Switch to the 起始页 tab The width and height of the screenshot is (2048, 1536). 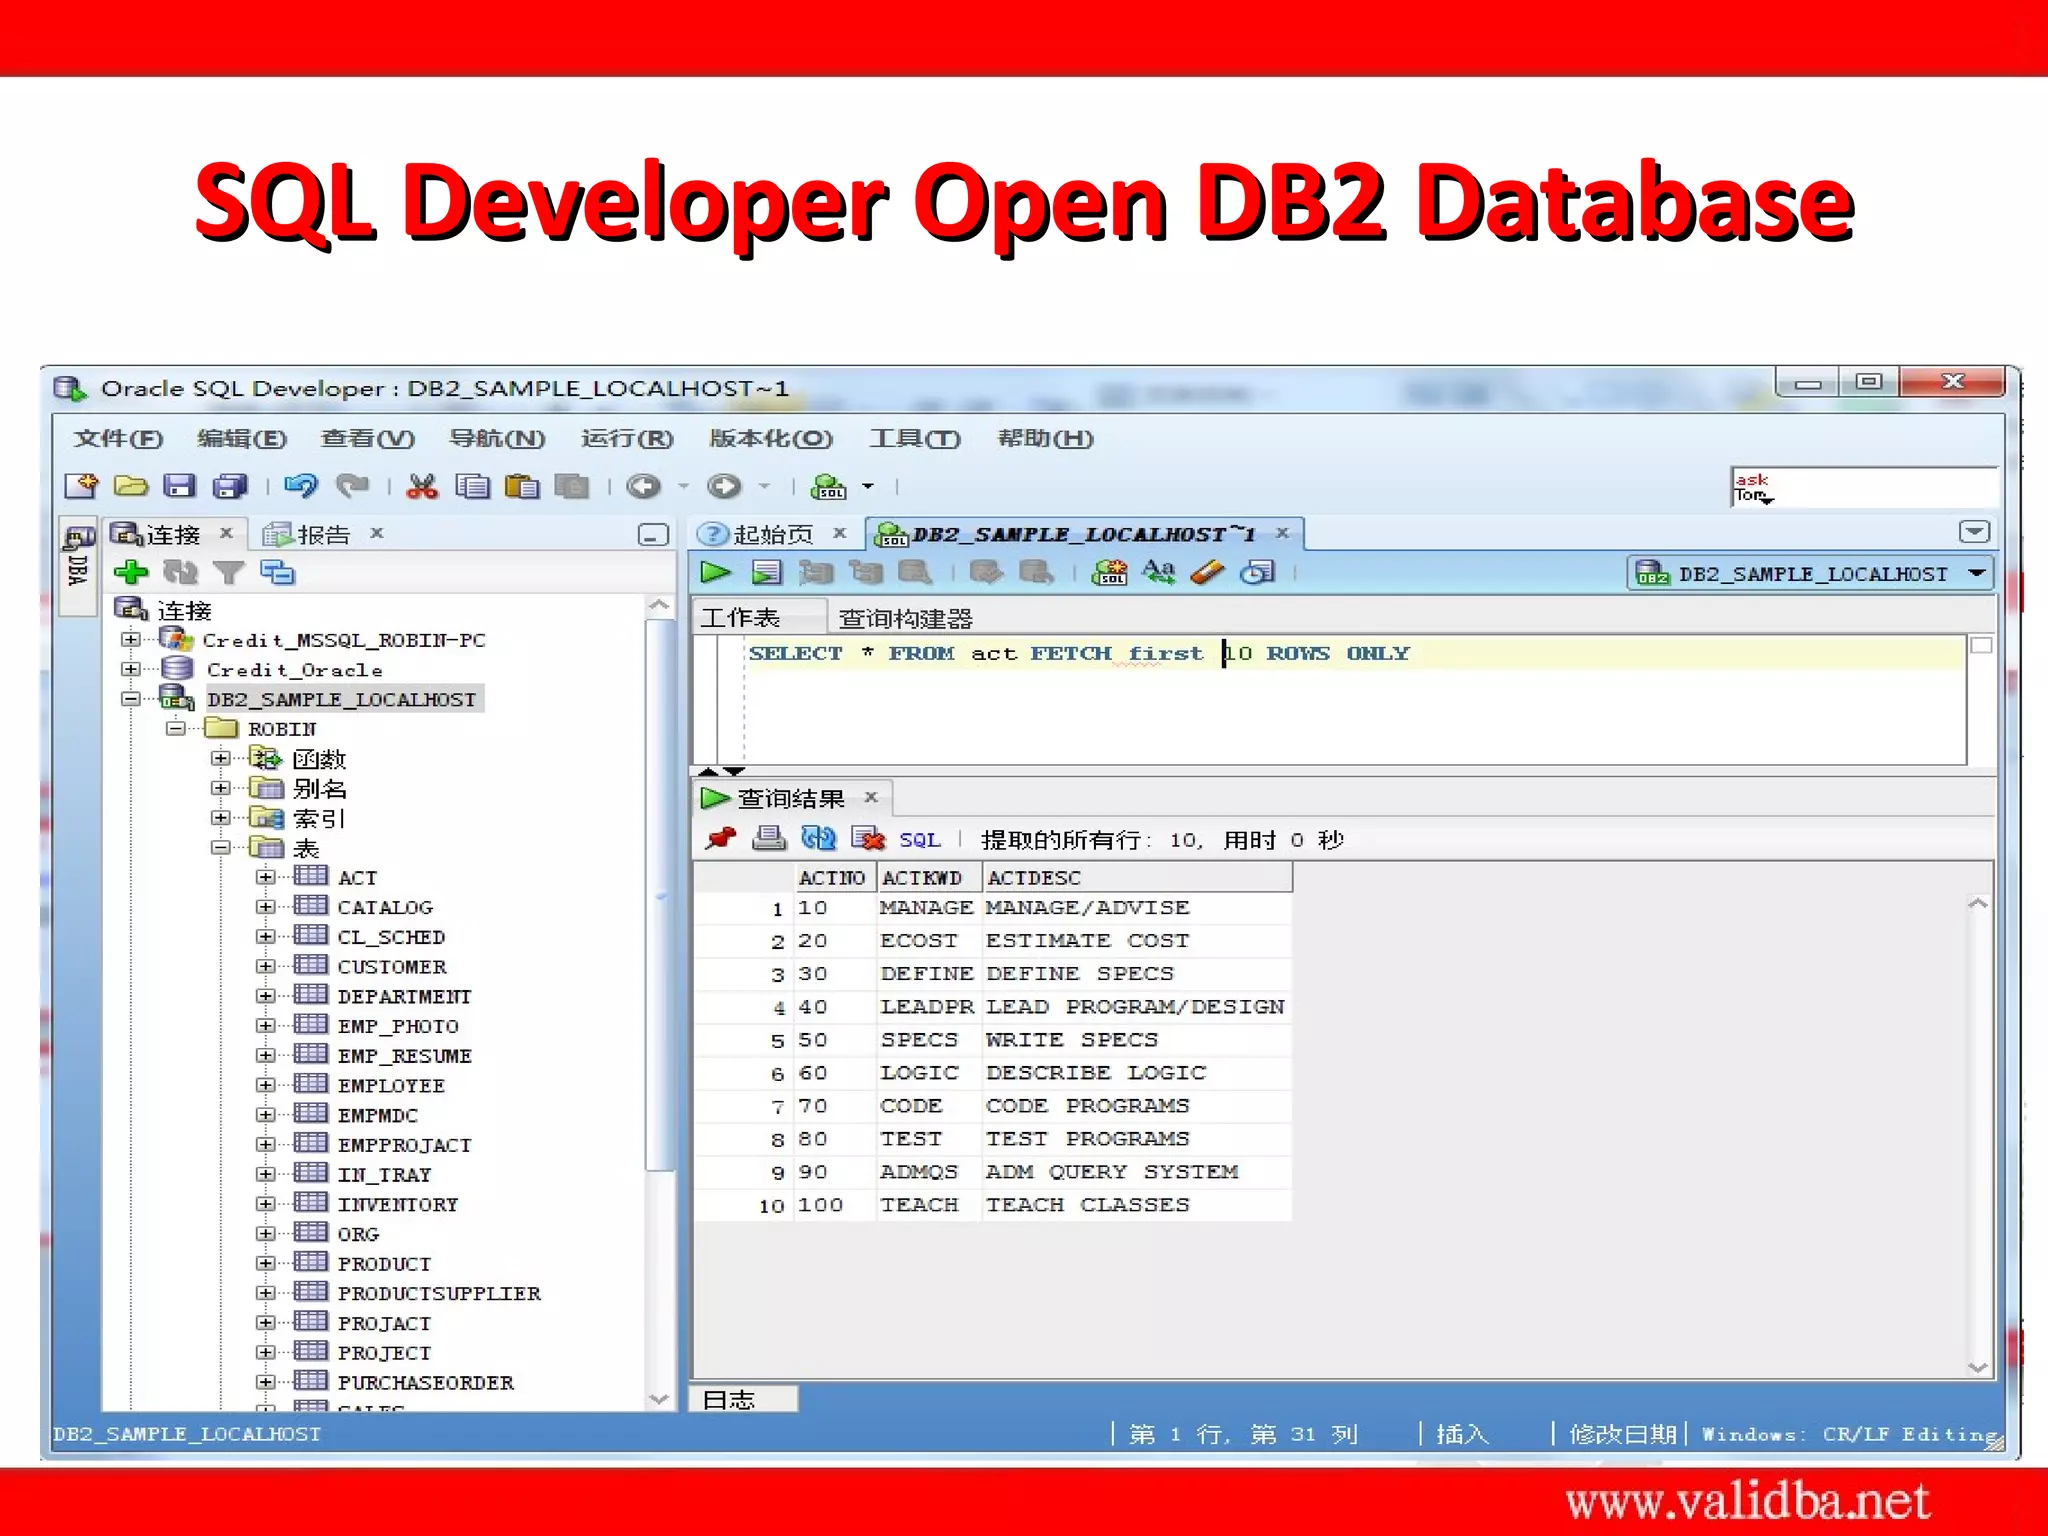point(772,534)
